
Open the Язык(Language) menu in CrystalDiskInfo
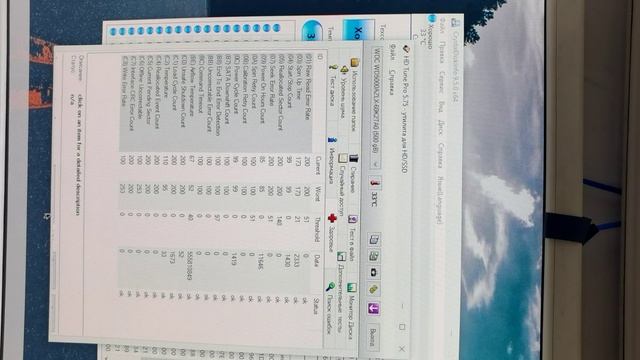click(440, 200)
